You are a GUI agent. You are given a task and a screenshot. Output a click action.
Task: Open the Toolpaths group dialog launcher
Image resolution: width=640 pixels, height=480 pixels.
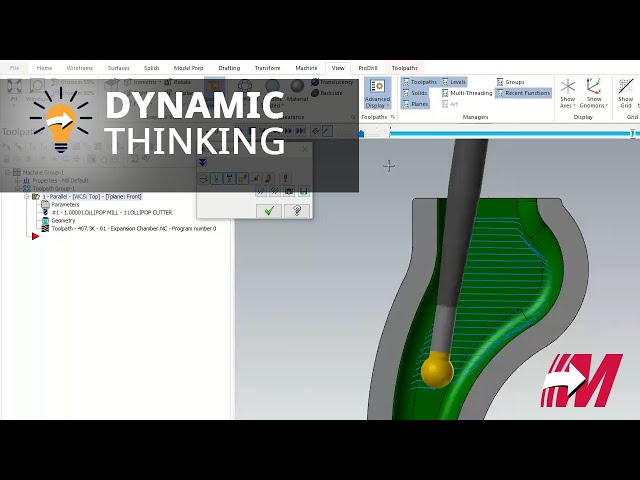point(393,117)
